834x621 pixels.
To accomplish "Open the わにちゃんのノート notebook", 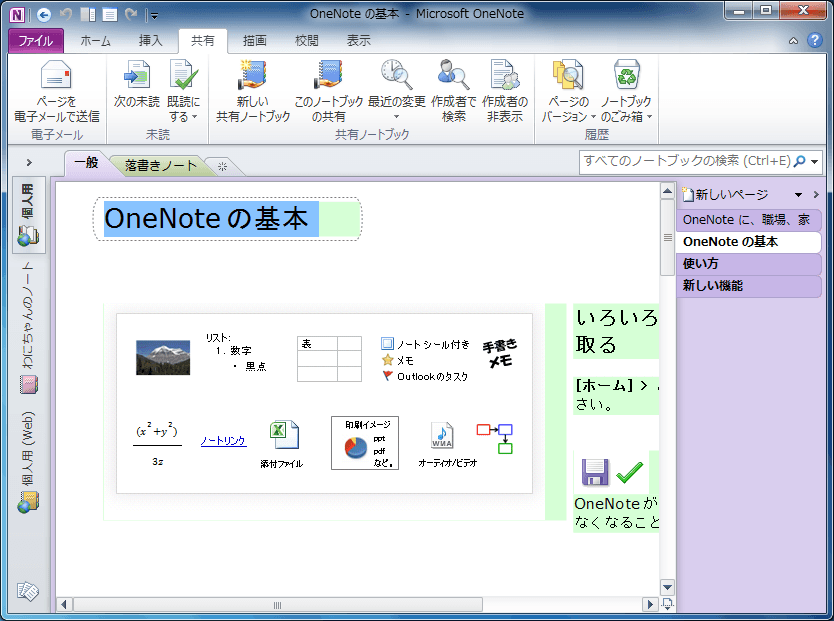I will pyautogui.click(x=29, y=328).
